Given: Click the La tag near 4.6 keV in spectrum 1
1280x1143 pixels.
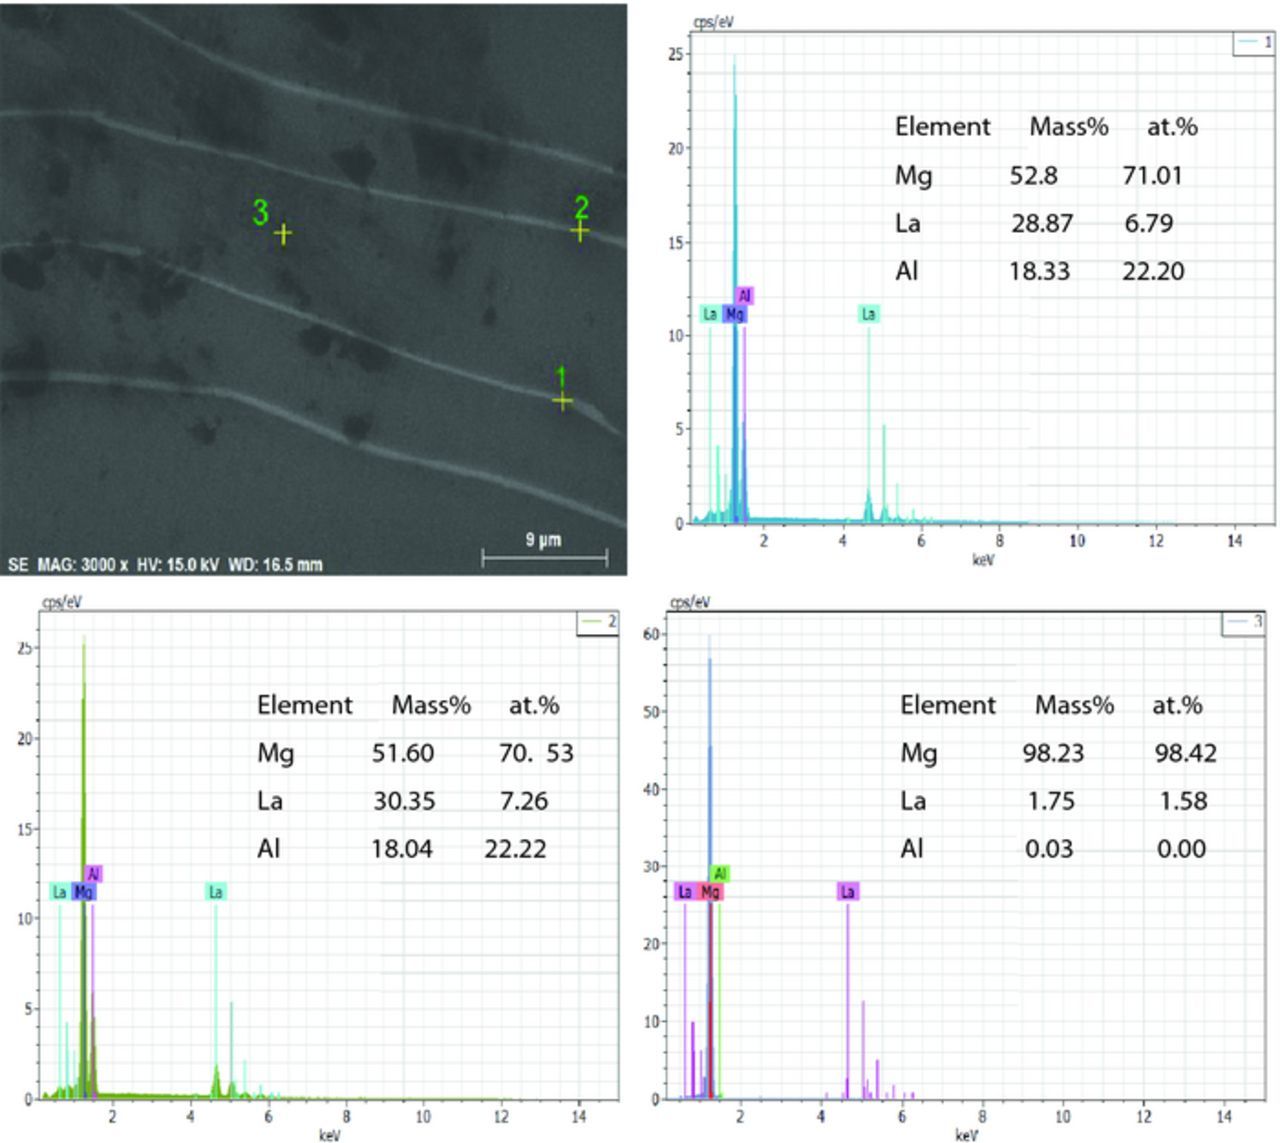Looking at the screenshot, I should pyautogui.click(x=868, y=314).
